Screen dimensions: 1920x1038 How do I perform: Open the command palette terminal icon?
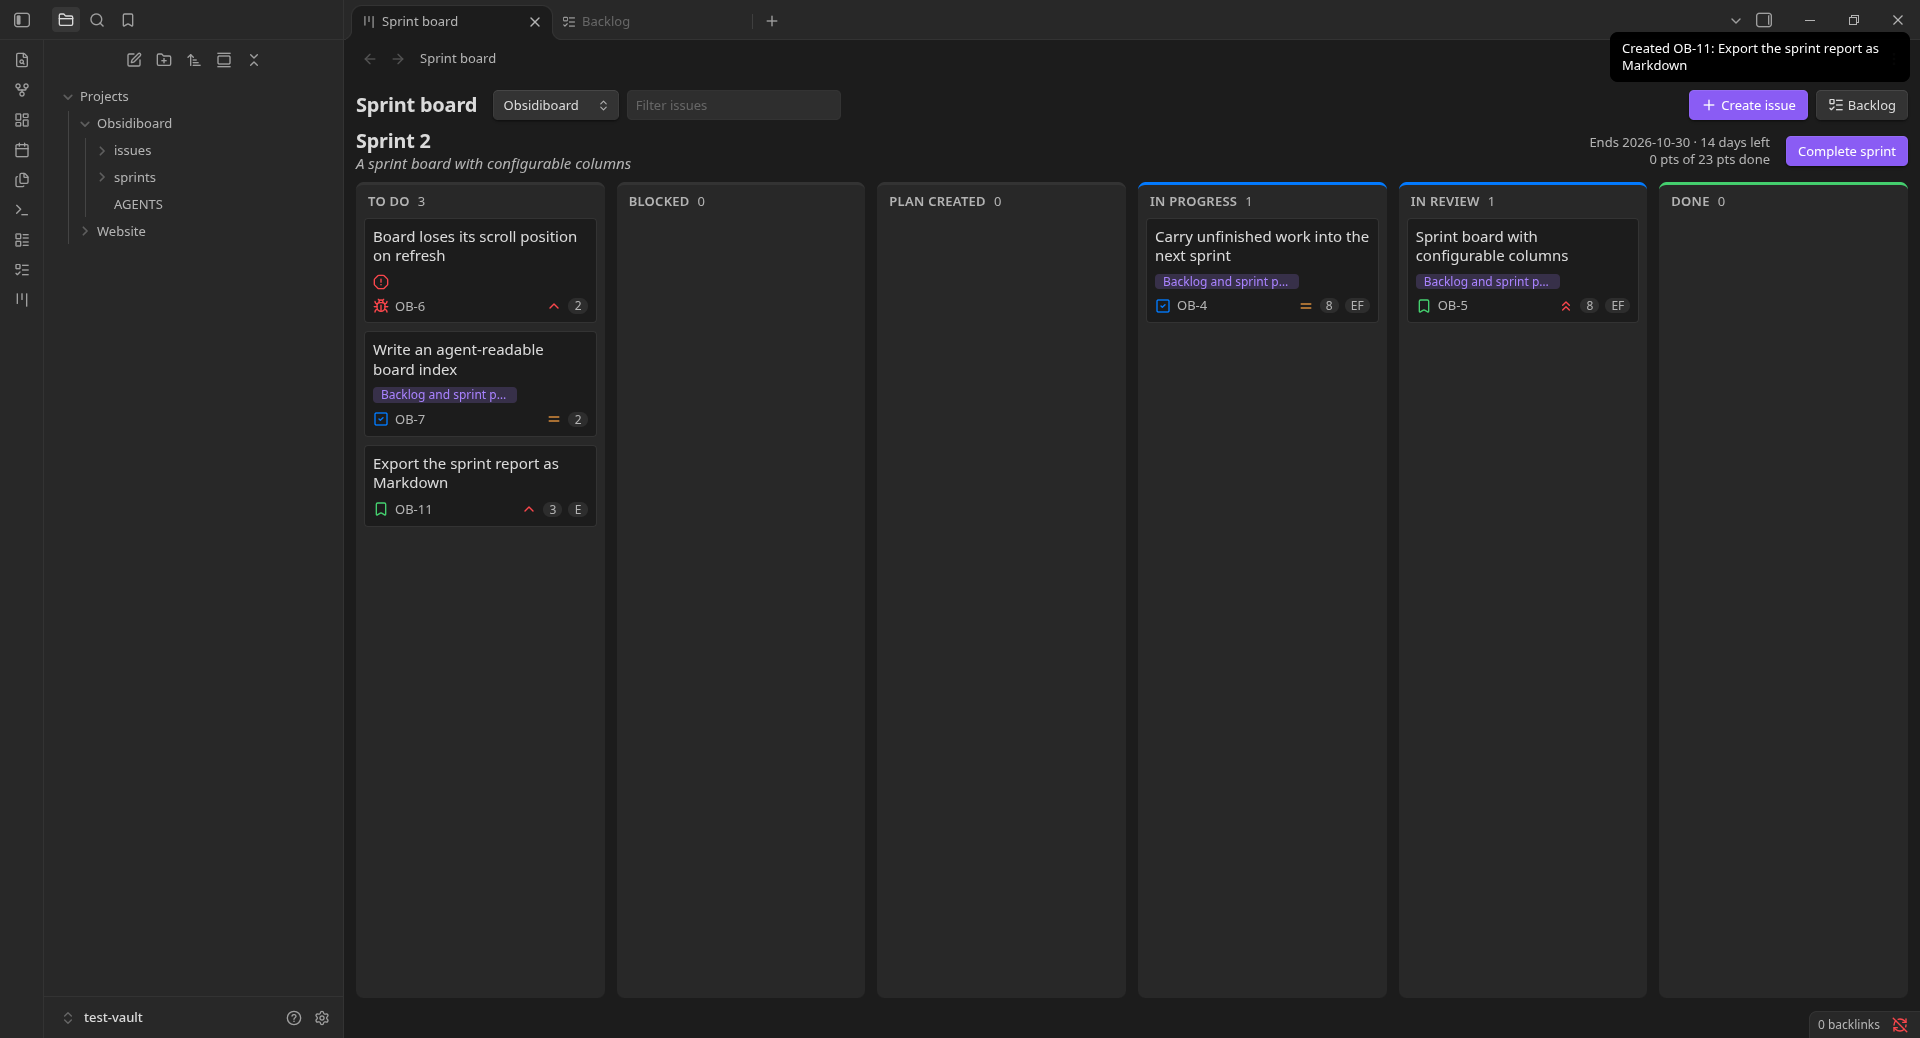coord(22,210)
